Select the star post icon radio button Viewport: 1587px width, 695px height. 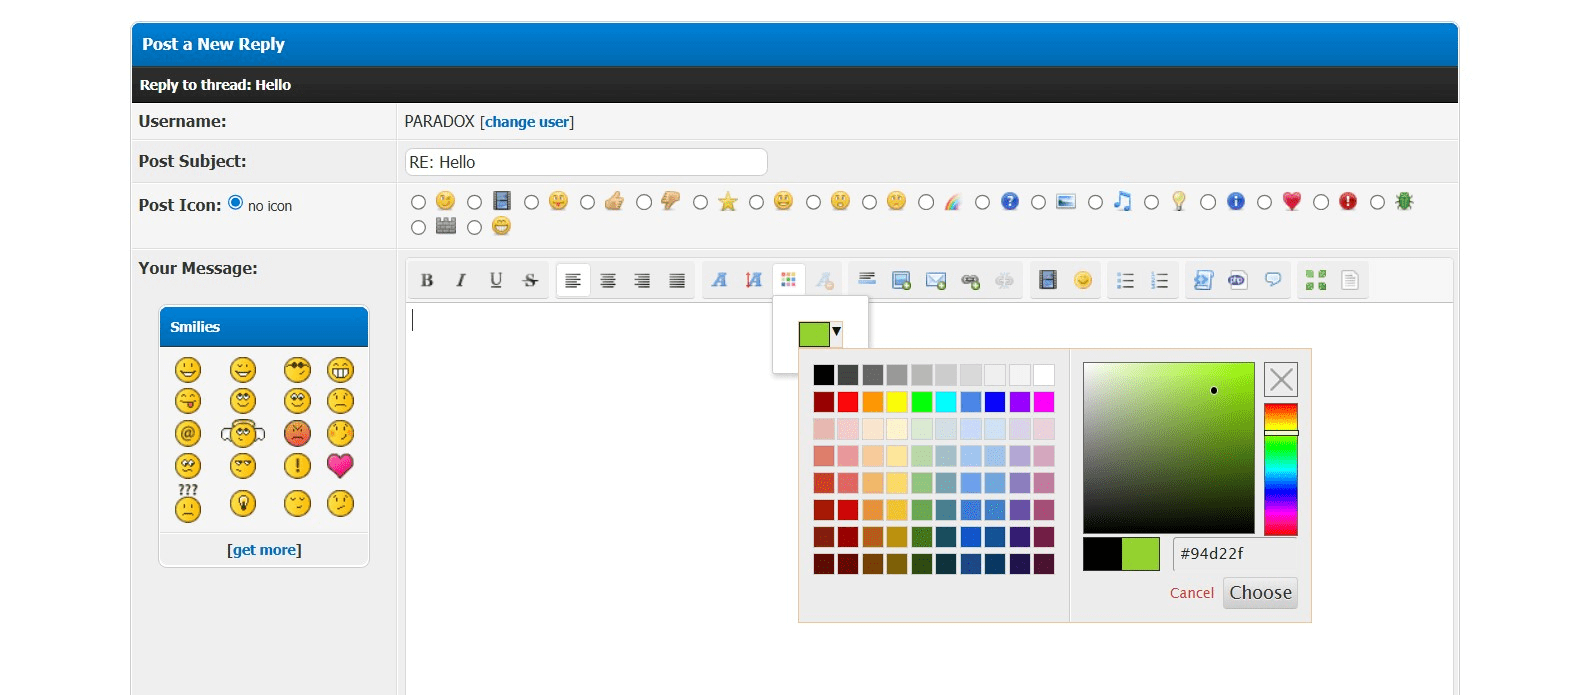[700, 203]
